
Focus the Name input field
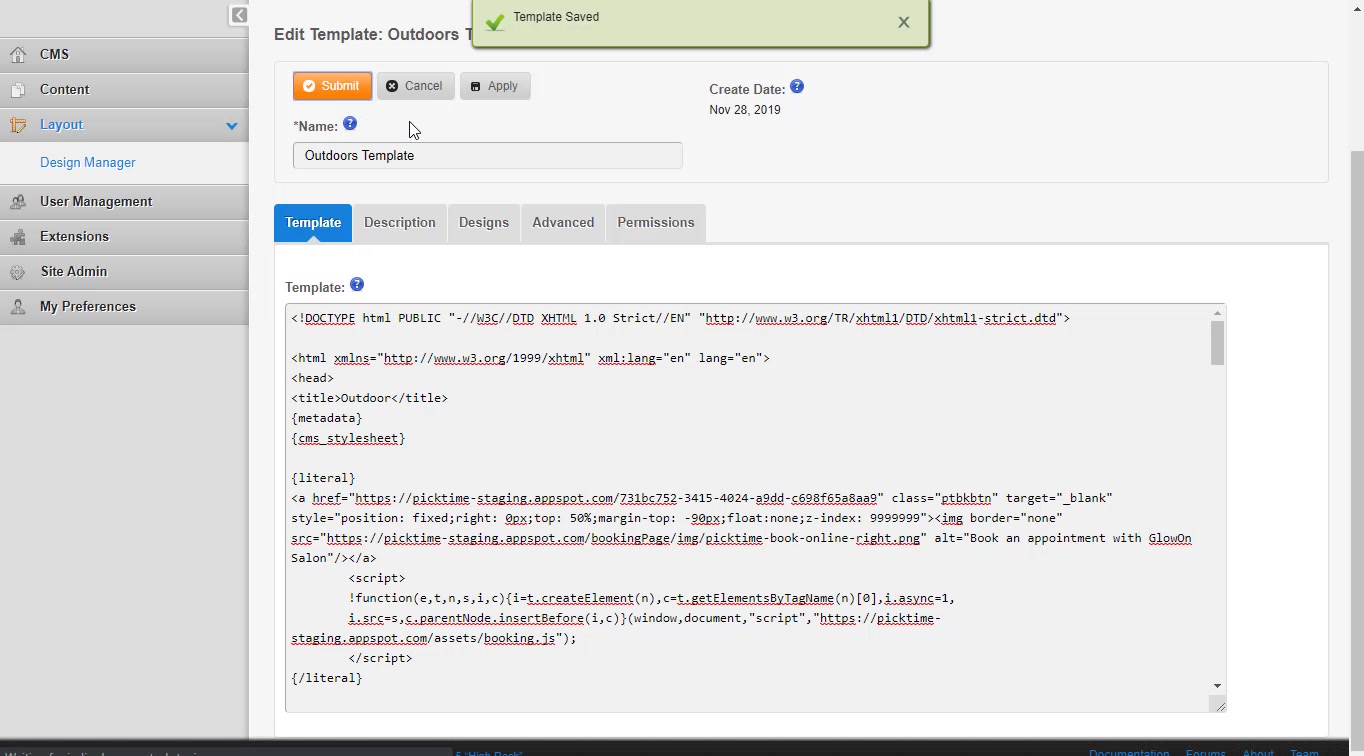[487, 156]
